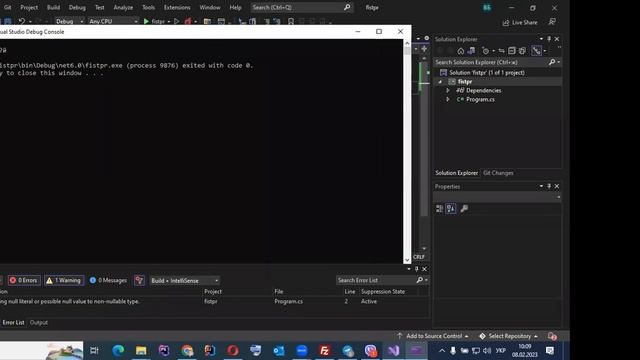640x360 pixels.
Task: Click the Debug Console vertical scrollbar down arrow
Action: 407,260
